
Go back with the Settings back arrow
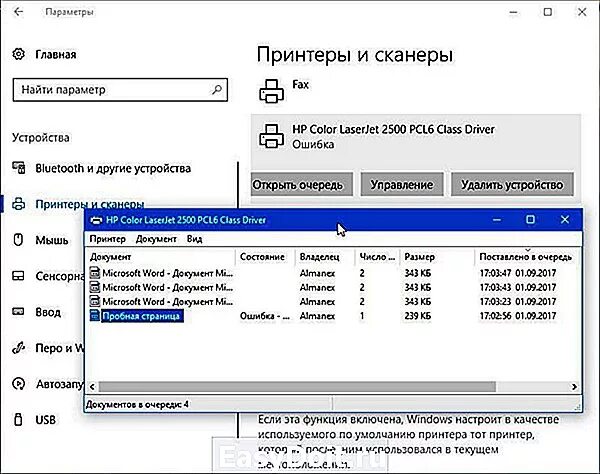[18, 12]
